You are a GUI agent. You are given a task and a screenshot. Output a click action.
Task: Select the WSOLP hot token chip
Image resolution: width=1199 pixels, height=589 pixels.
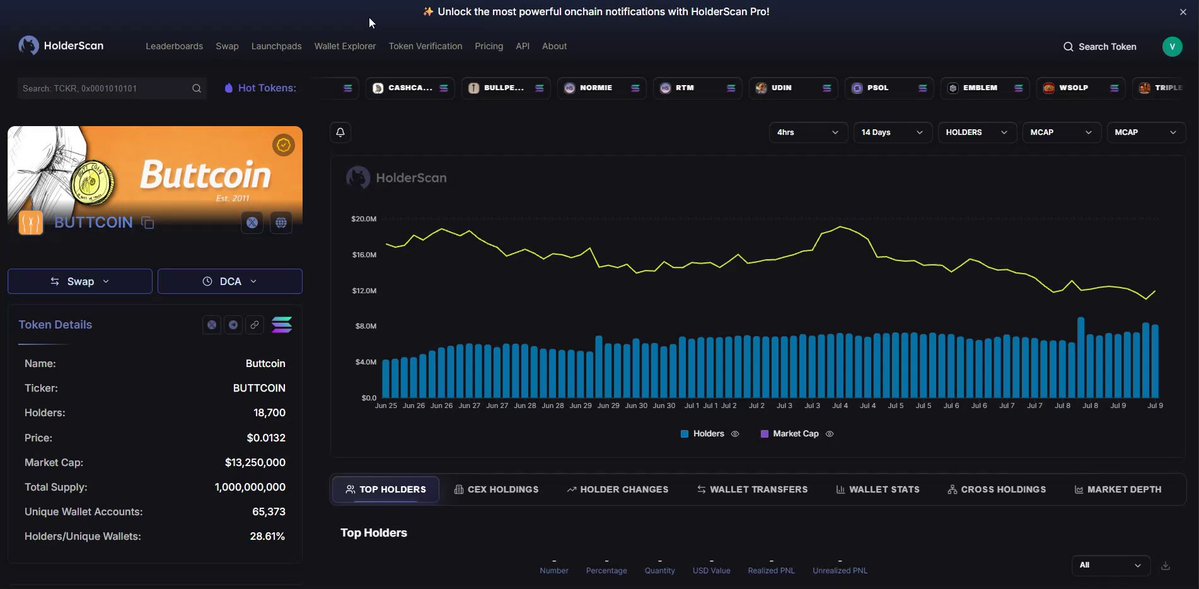pyautogui.click(x=1080, y=88)
